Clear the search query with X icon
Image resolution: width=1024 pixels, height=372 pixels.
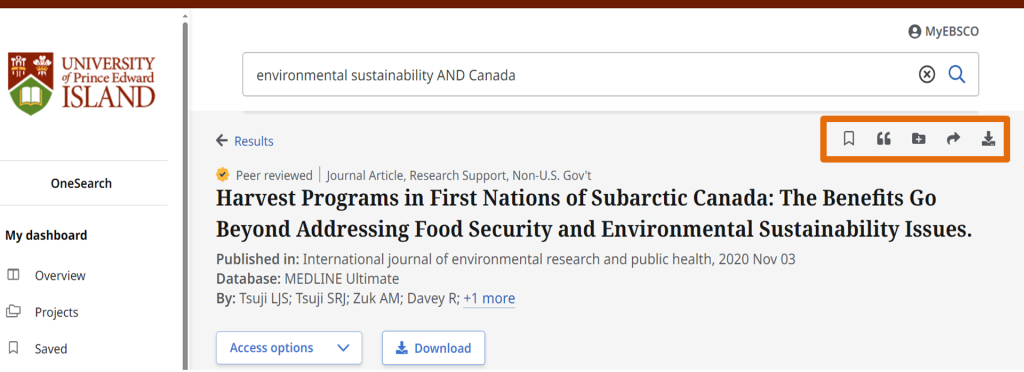(927, 75)
